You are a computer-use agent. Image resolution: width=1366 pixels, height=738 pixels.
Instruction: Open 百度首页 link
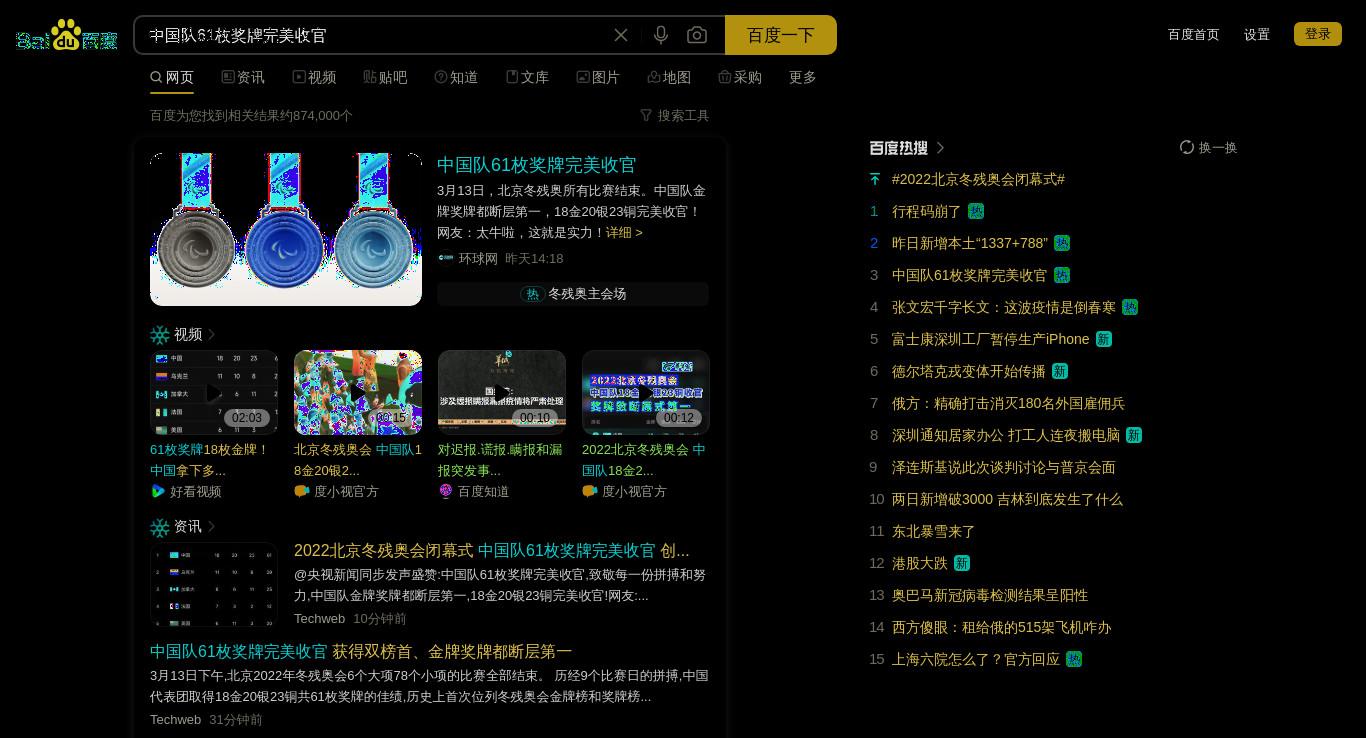point(1194,34)
